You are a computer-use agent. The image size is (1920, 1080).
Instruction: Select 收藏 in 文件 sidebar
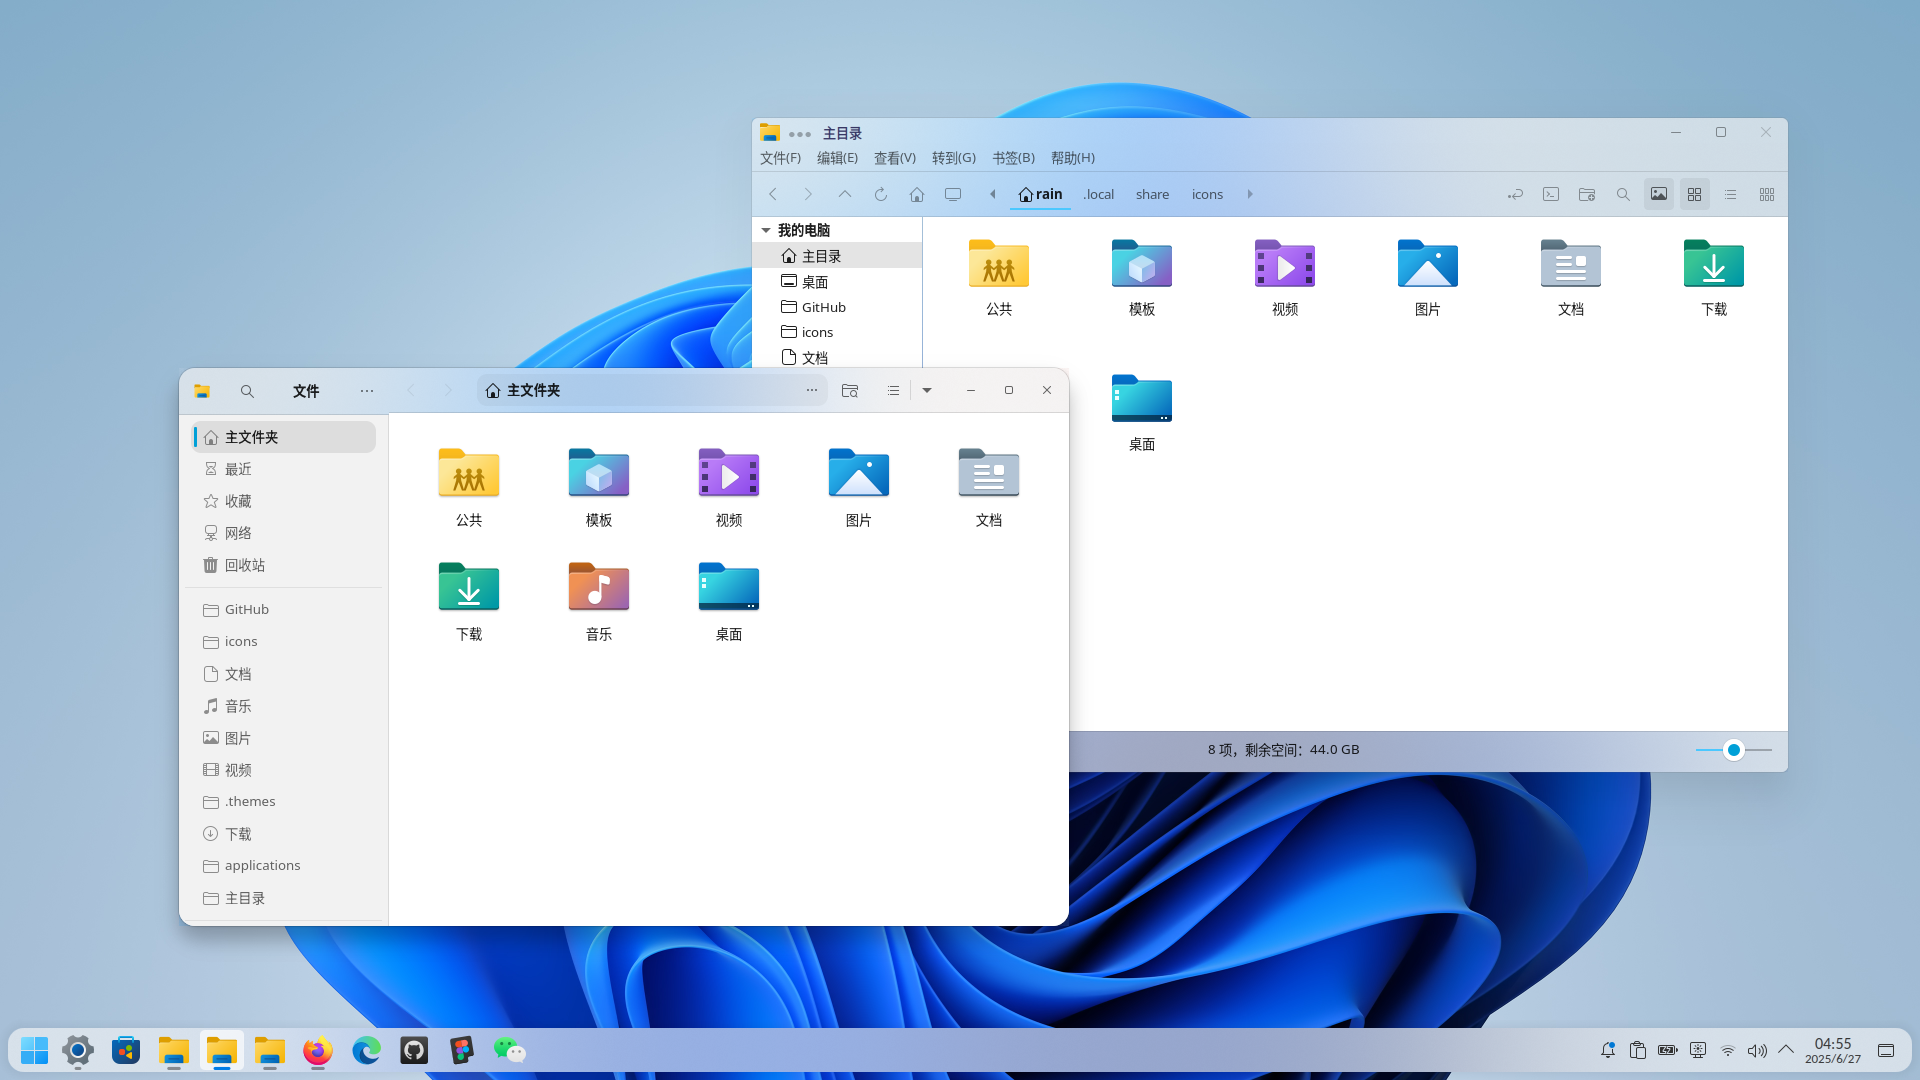coord(284,501)
